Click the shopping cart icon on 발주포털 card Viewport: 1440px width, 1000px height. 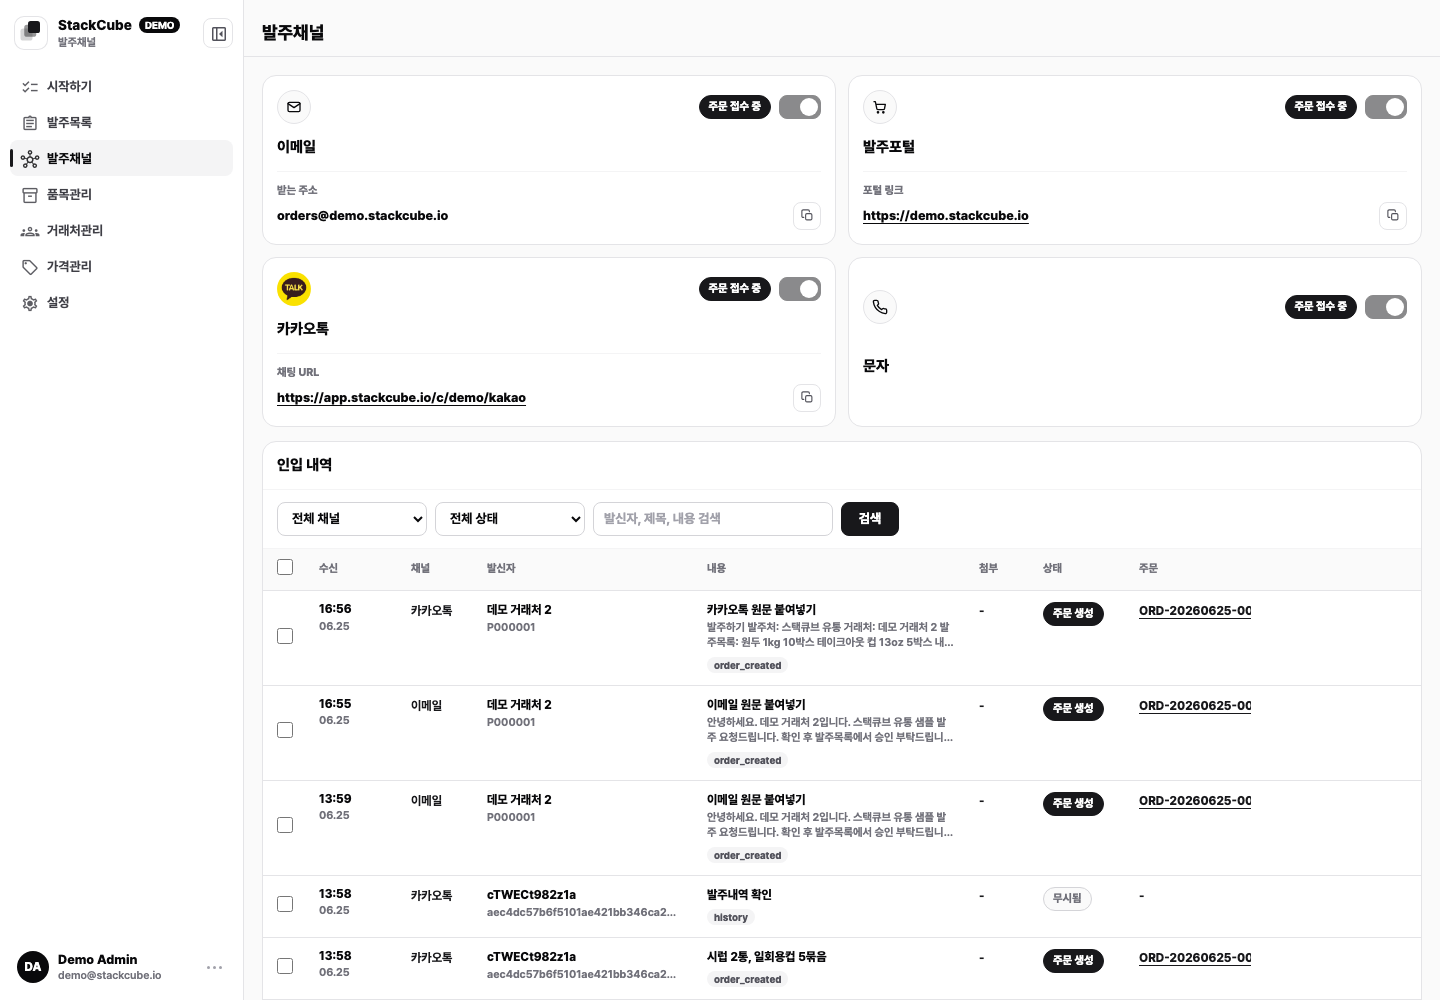(880, 107)
